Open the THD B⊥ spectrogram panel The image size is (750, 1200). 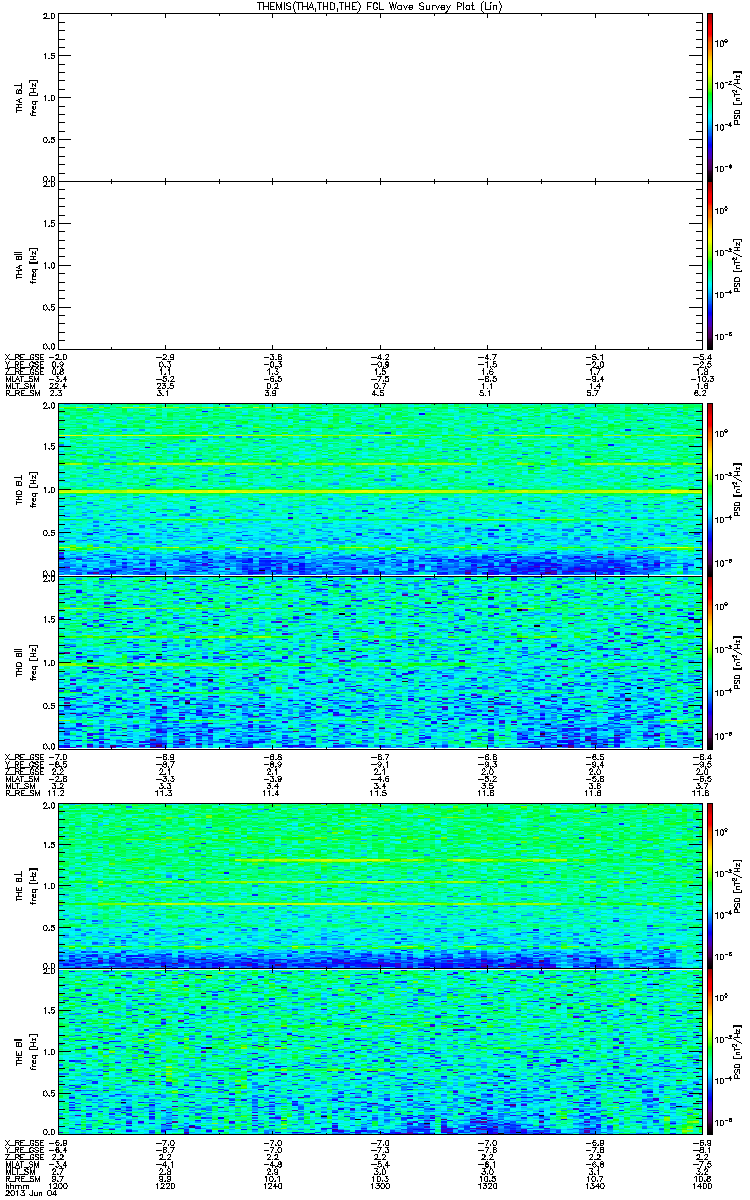[378, 490]
